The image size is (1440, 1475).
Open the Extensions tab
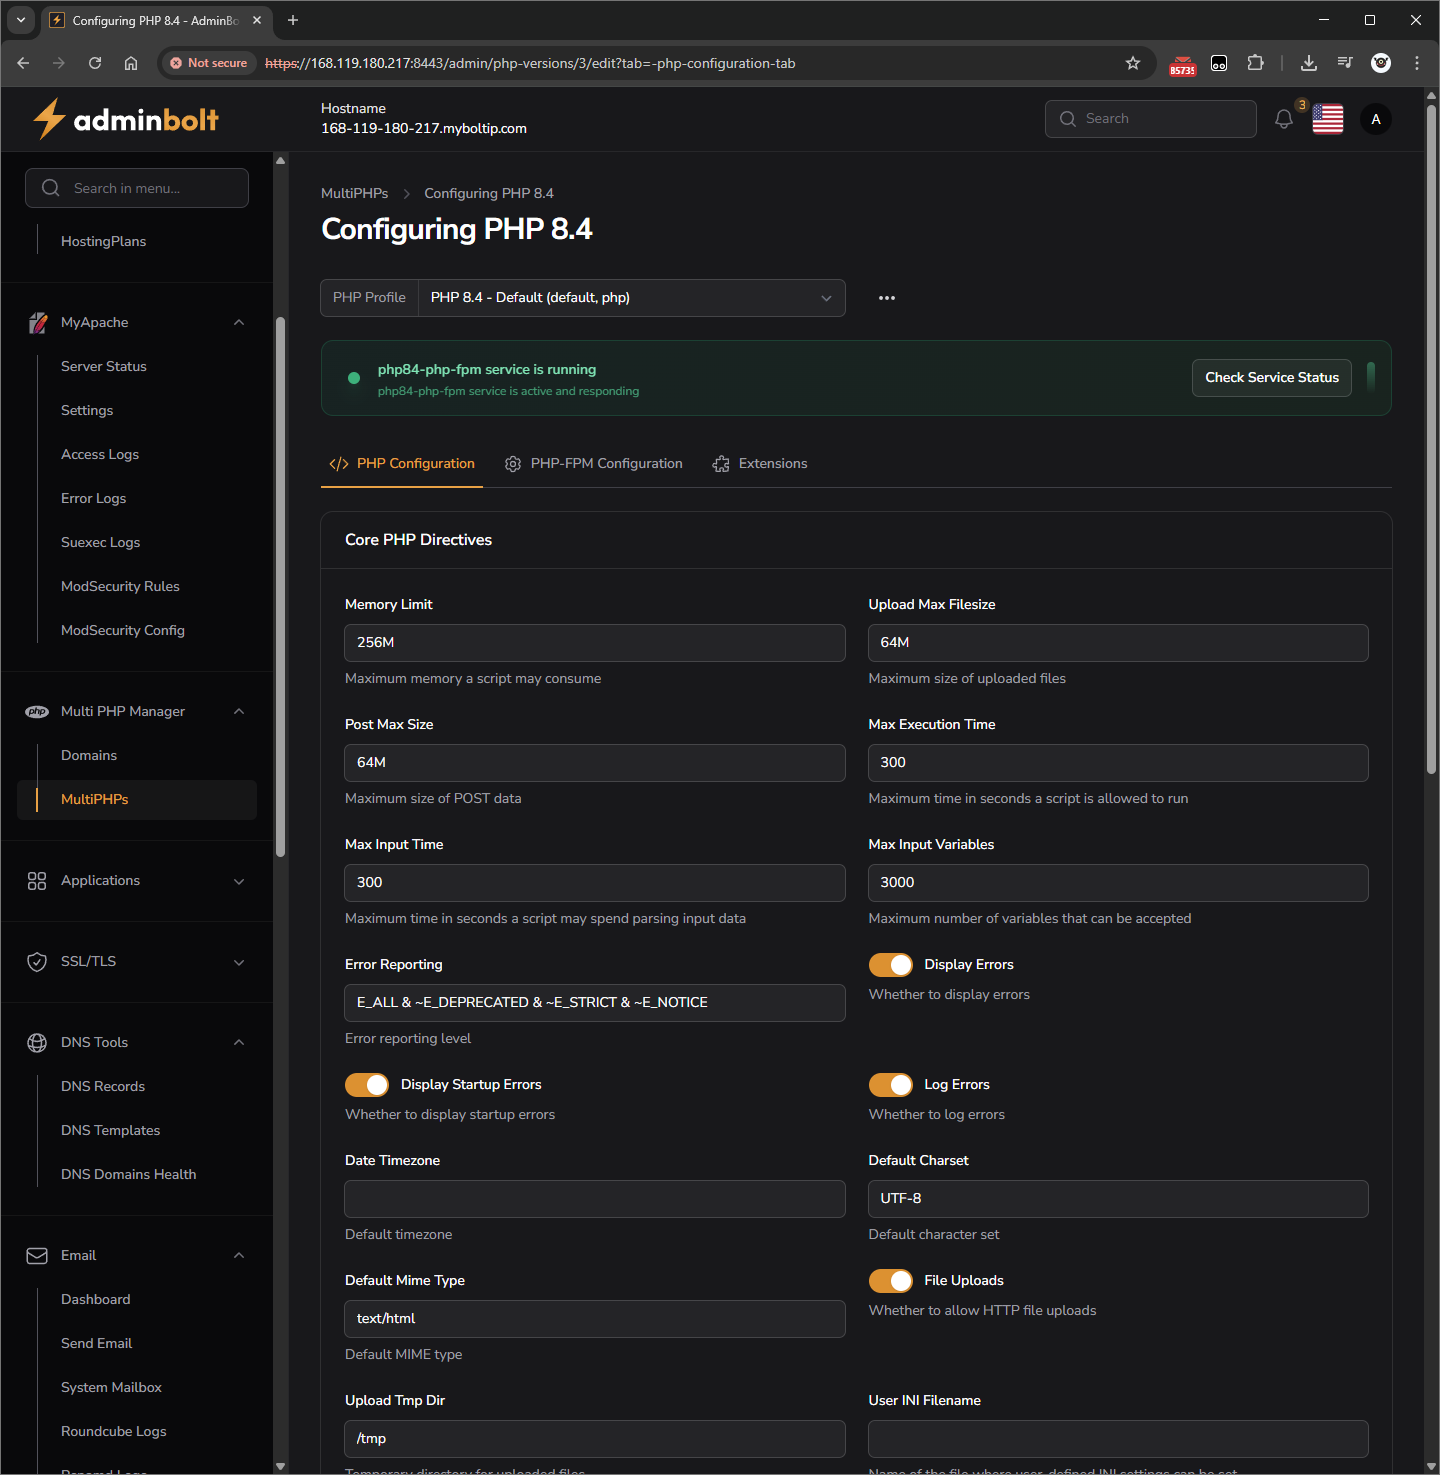[760, 464]
